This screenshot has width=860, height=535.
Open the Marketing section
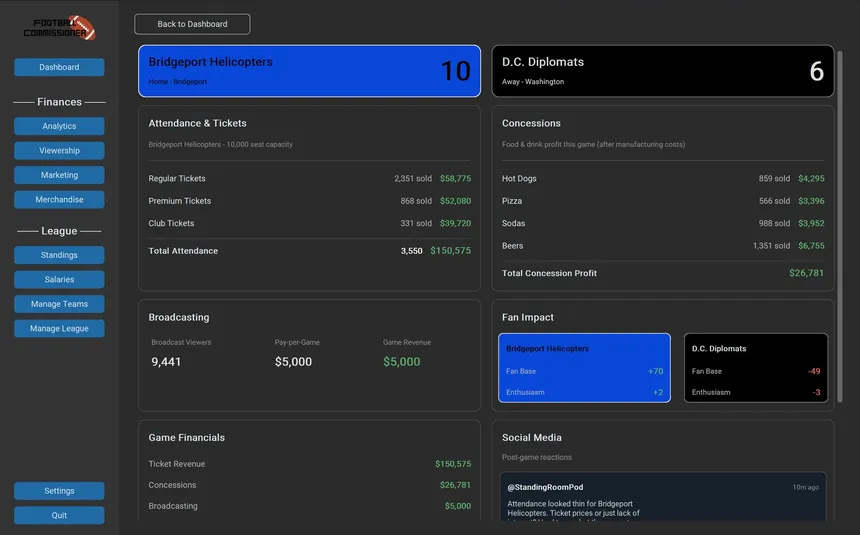click(59, 175)
